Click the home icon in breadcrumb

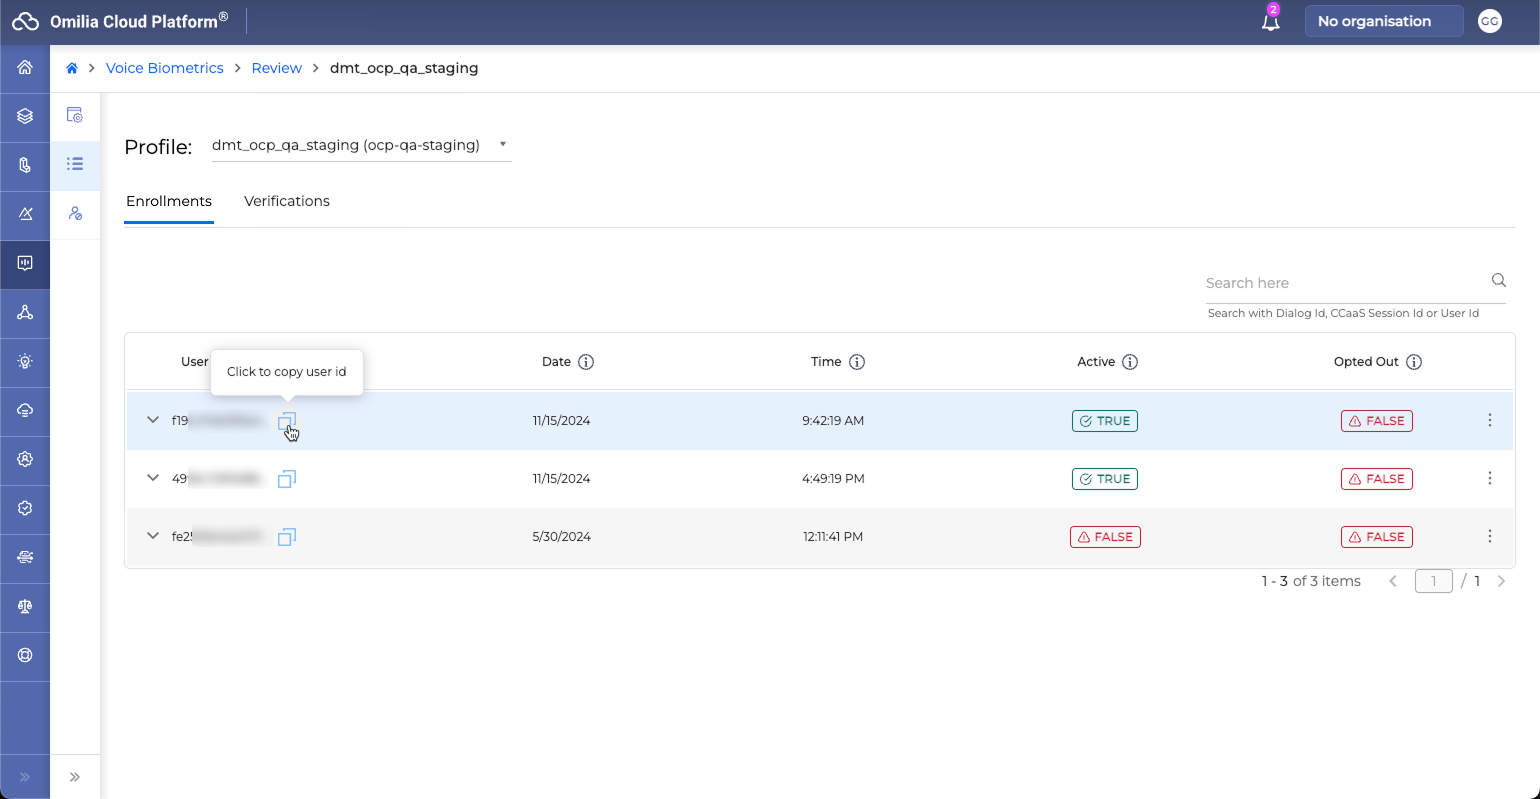click(x=72, y=68)
